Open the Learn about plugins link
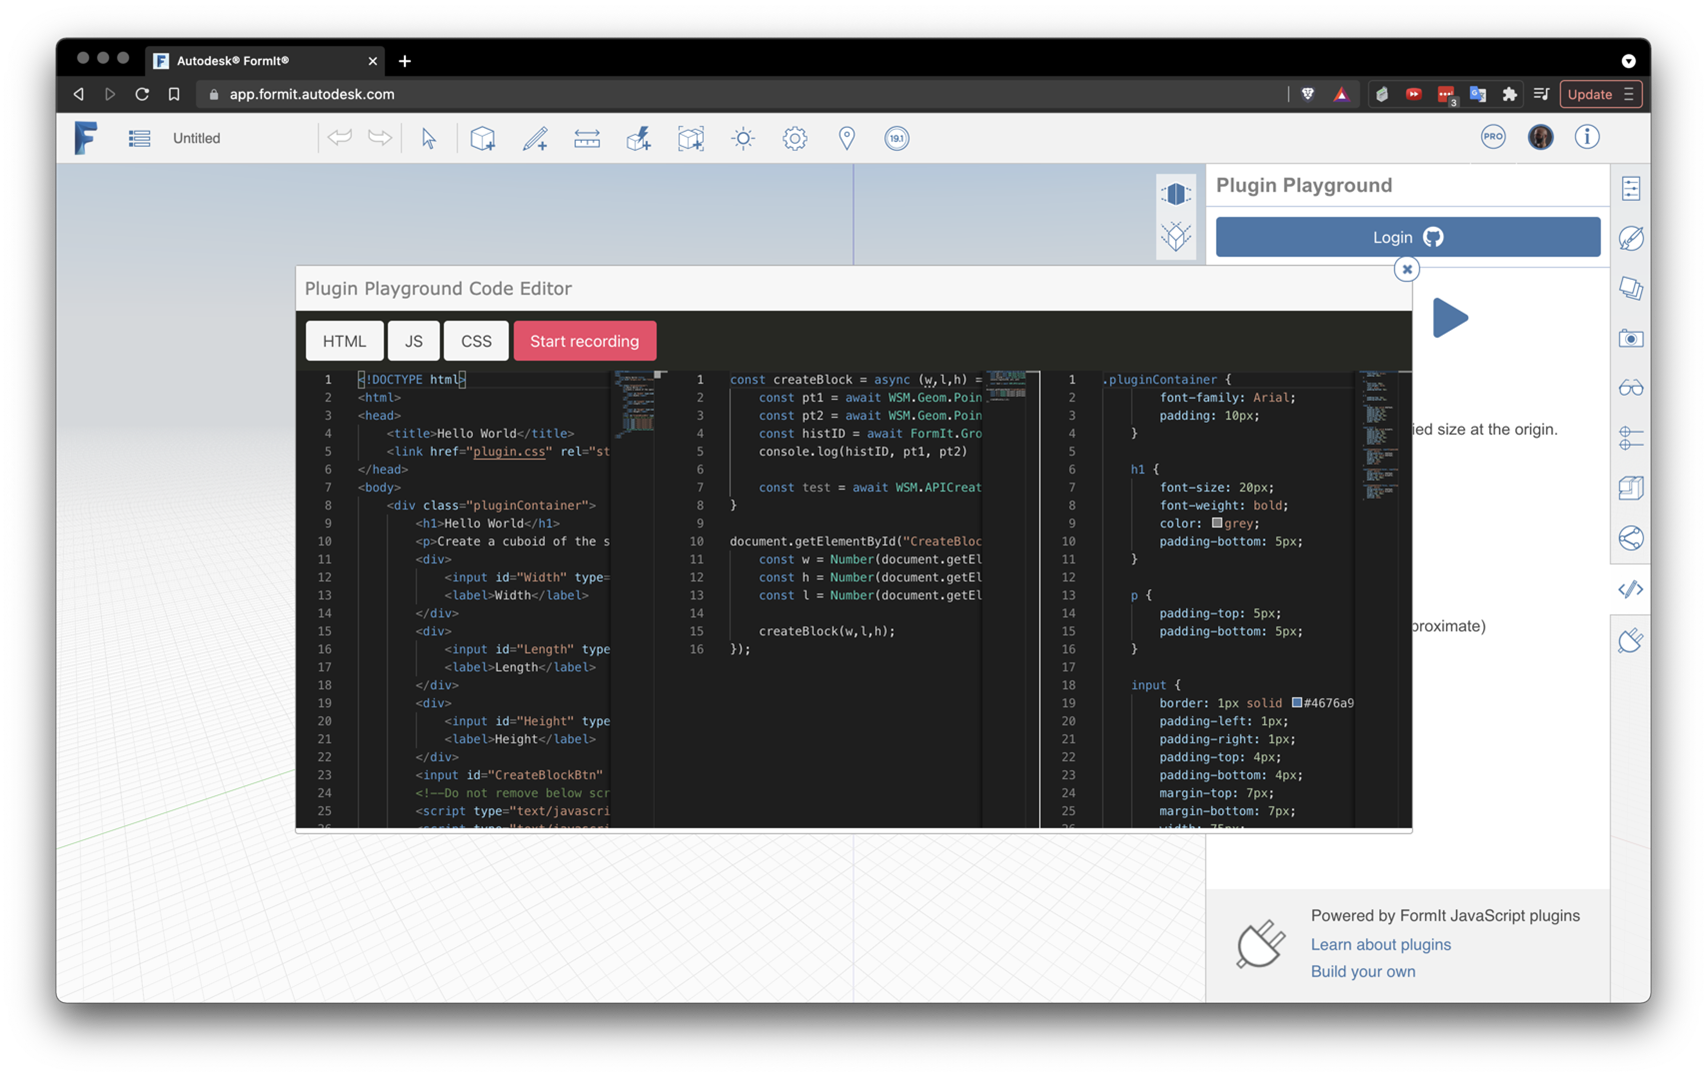This screenshot has height=1077, width=1707. (1380, 944)
